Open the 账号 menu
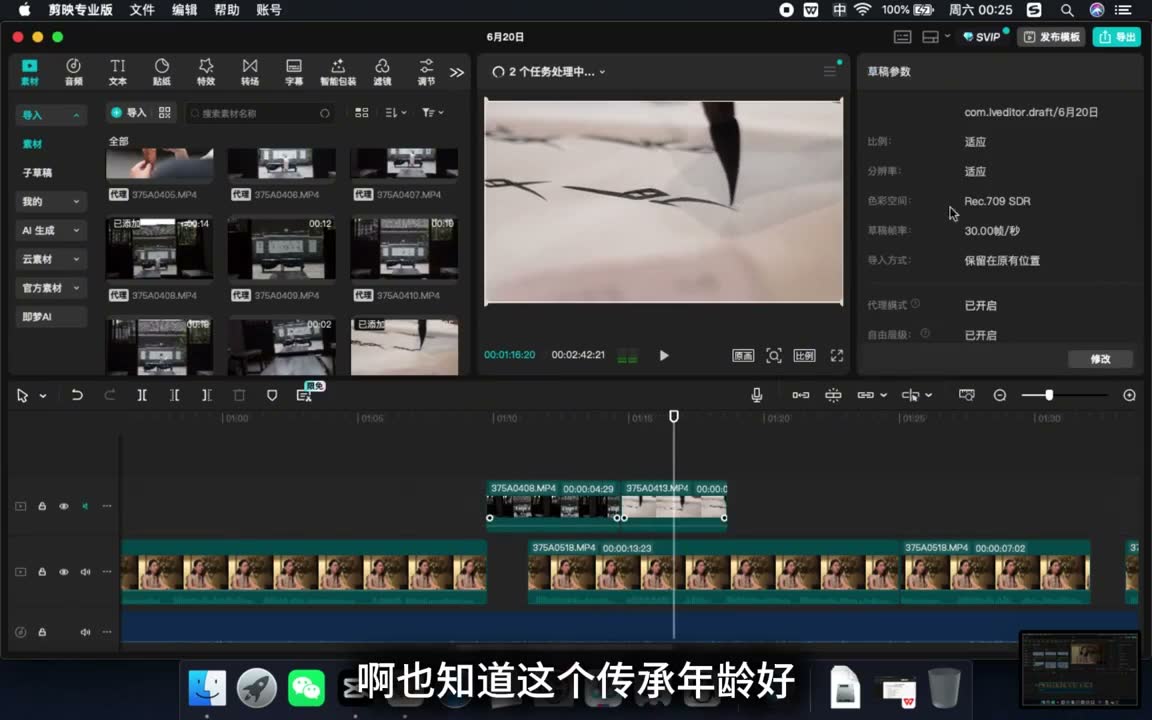This screenshot has height=720, width=1152. click(x=269, y=10)
